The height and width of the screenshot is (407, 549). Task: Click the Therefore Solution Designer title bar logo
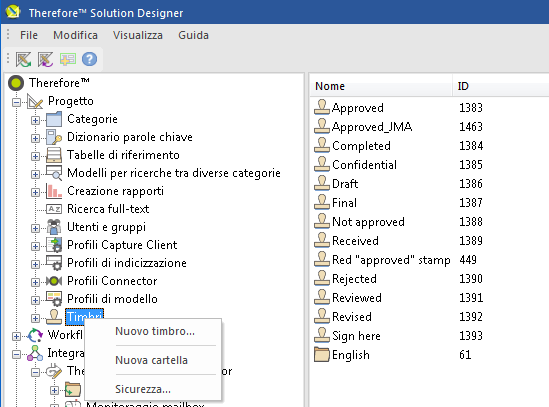(x=13, y=12)
